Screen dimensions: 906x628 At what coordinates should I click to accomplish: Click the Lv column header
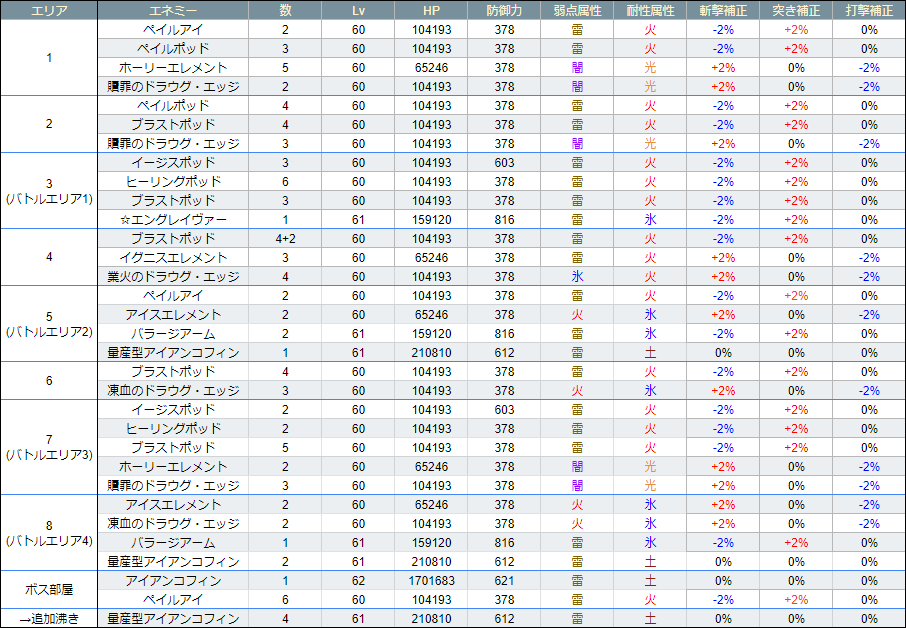358,10
